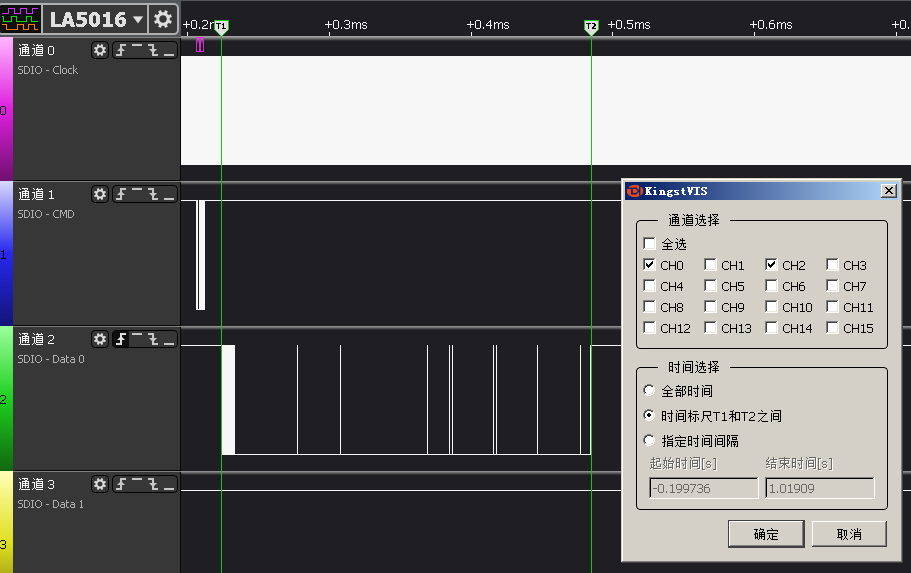Viewport: 911px width, 573px height.
Task: Set rising edge trigger on channel 1
Action: click(x=121, y=194)
